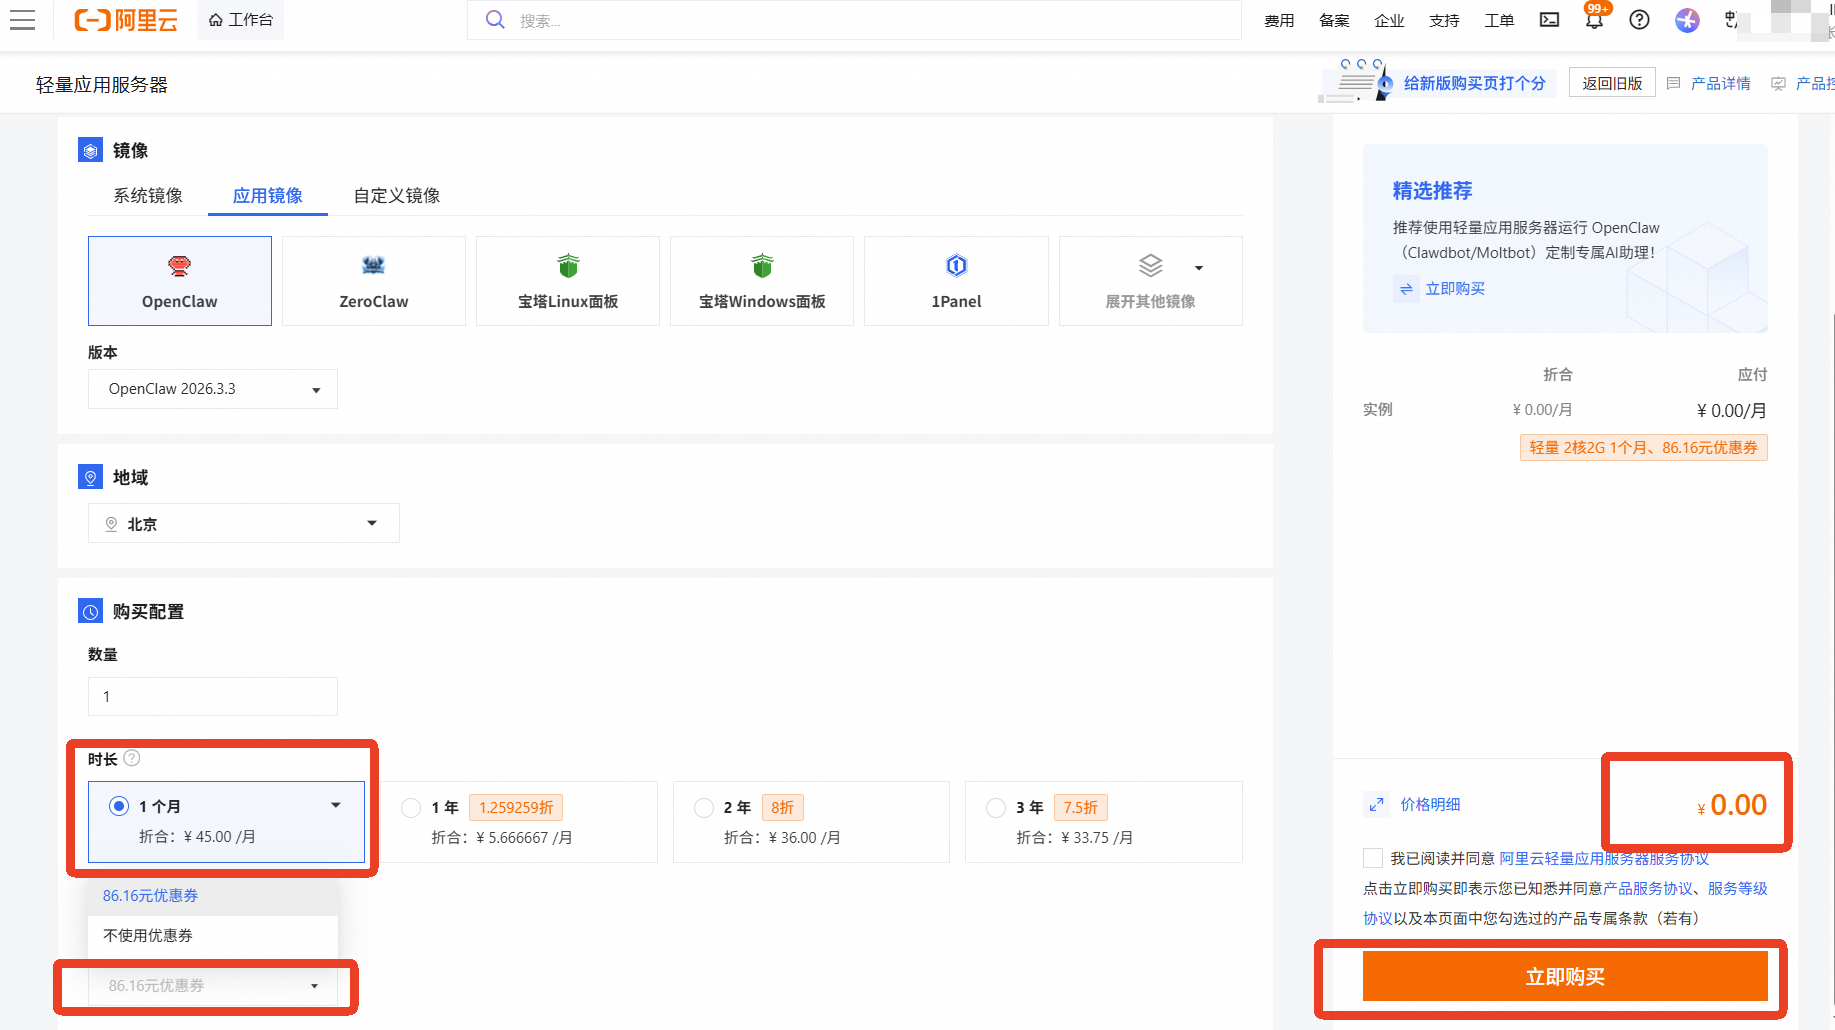The height and width of the screenshot is (1030, 1835).
Task: Open 给新版购买页打个分 feedback link
Action: [x=1475, y=83]
